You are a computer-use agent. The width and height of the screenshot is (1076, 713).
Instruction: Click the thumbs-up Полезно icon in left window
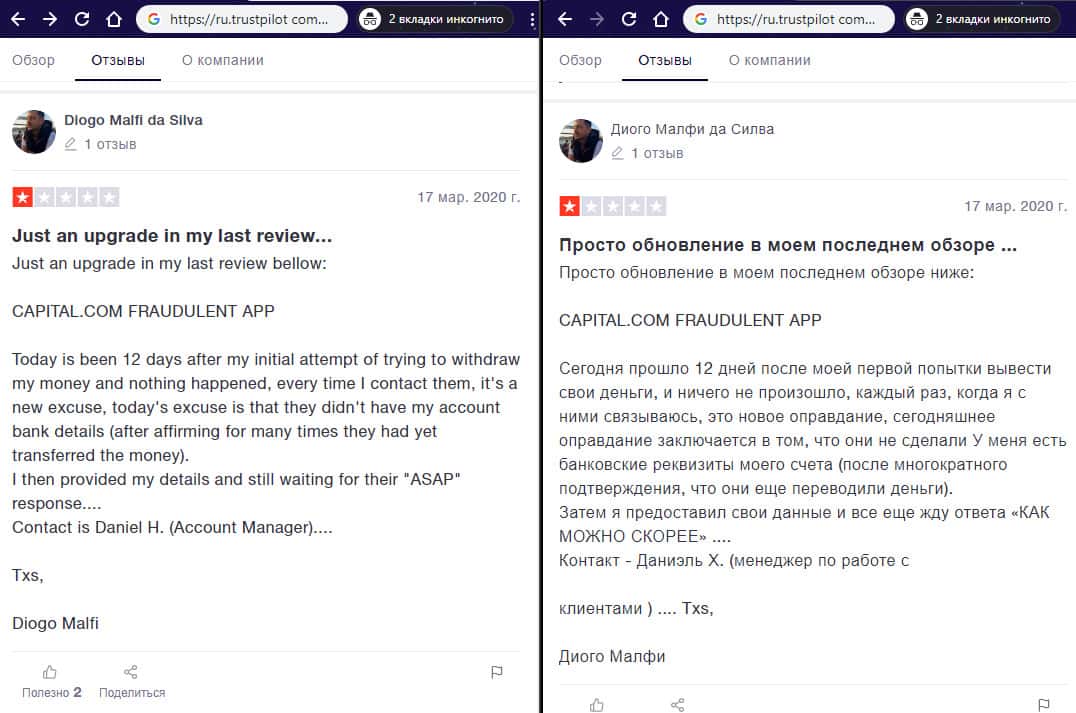(49, 672)
